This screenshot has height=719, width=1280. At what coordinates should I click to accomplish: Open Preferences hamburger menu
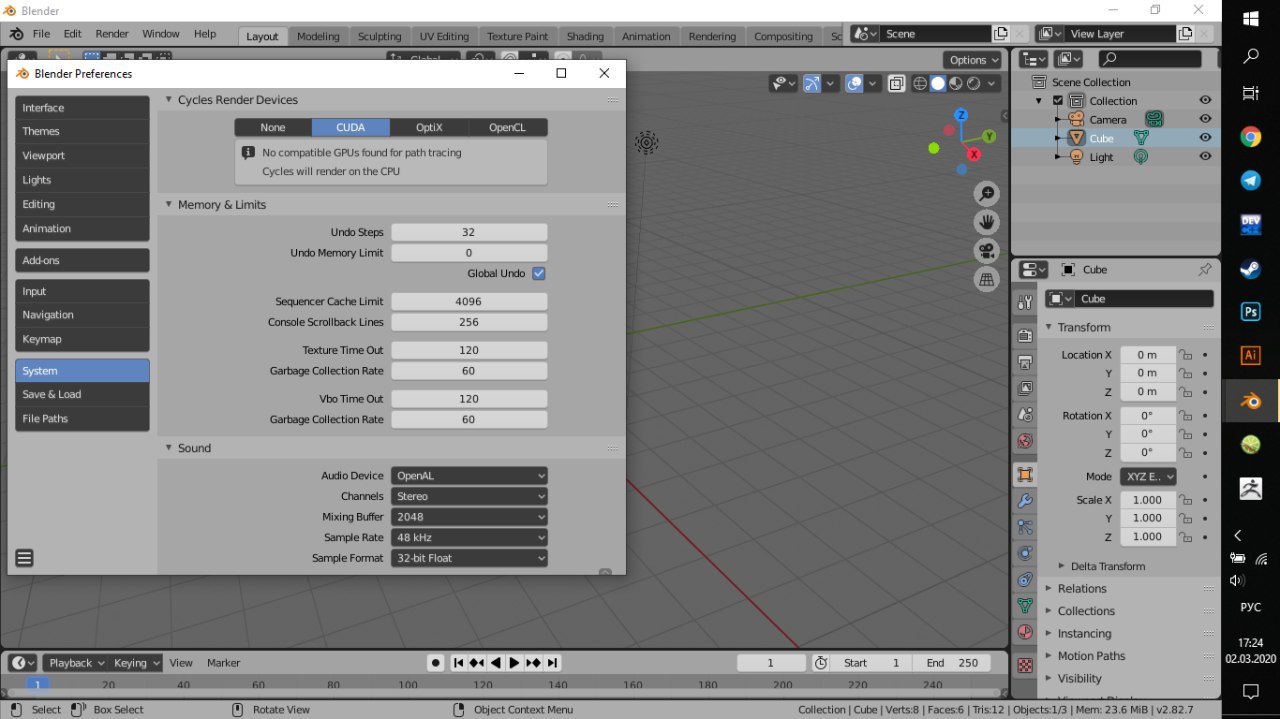(x=25, y=558)
